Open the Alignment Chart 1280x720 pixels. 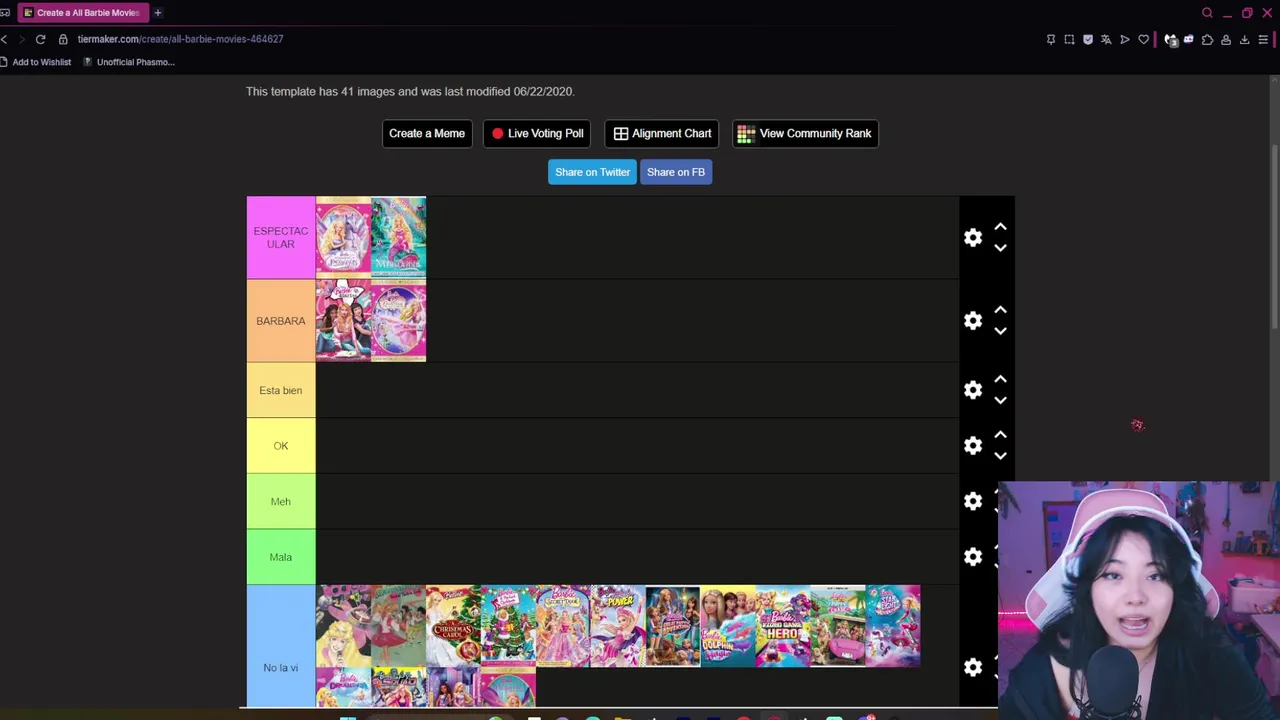click(662, 133)
